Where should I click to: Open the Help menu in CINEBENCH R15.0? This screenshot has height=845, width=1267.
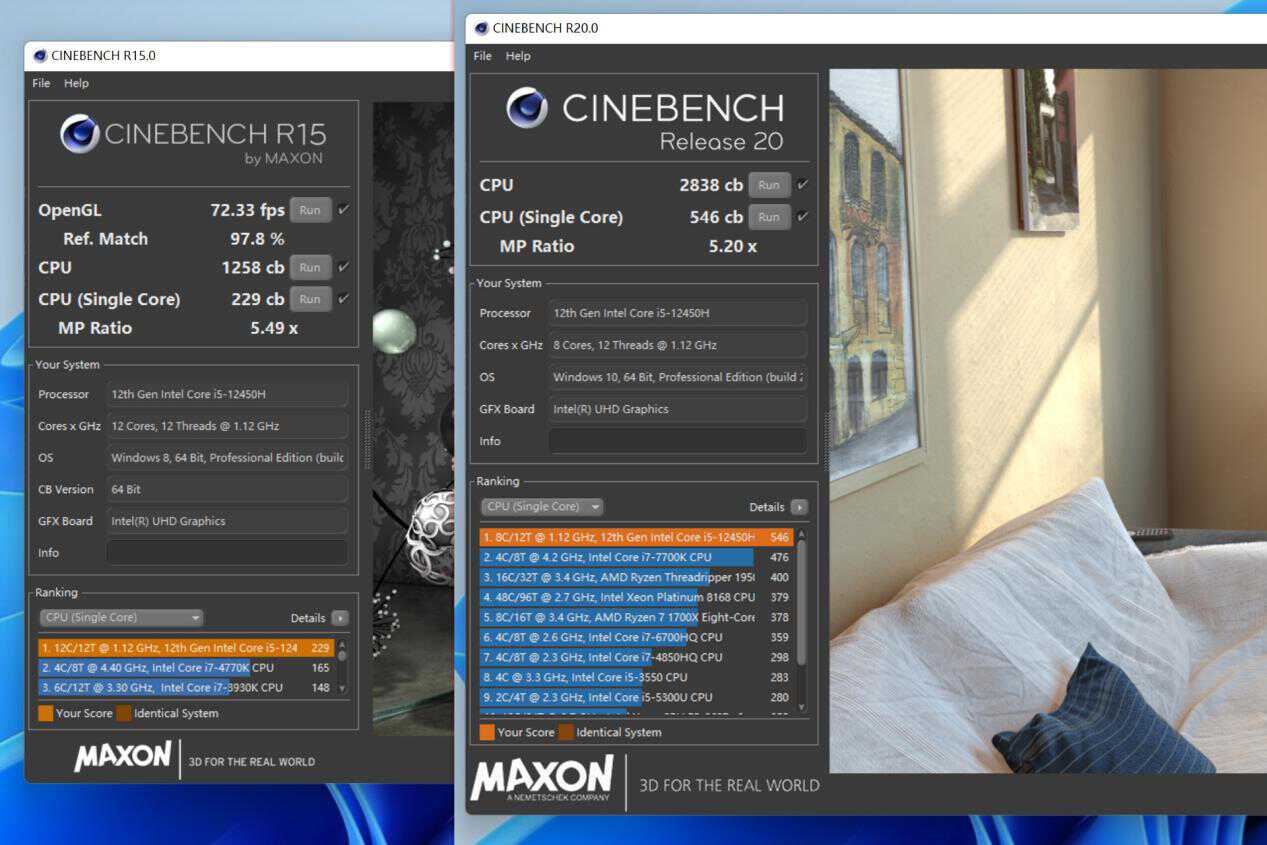tap(76, 83)
